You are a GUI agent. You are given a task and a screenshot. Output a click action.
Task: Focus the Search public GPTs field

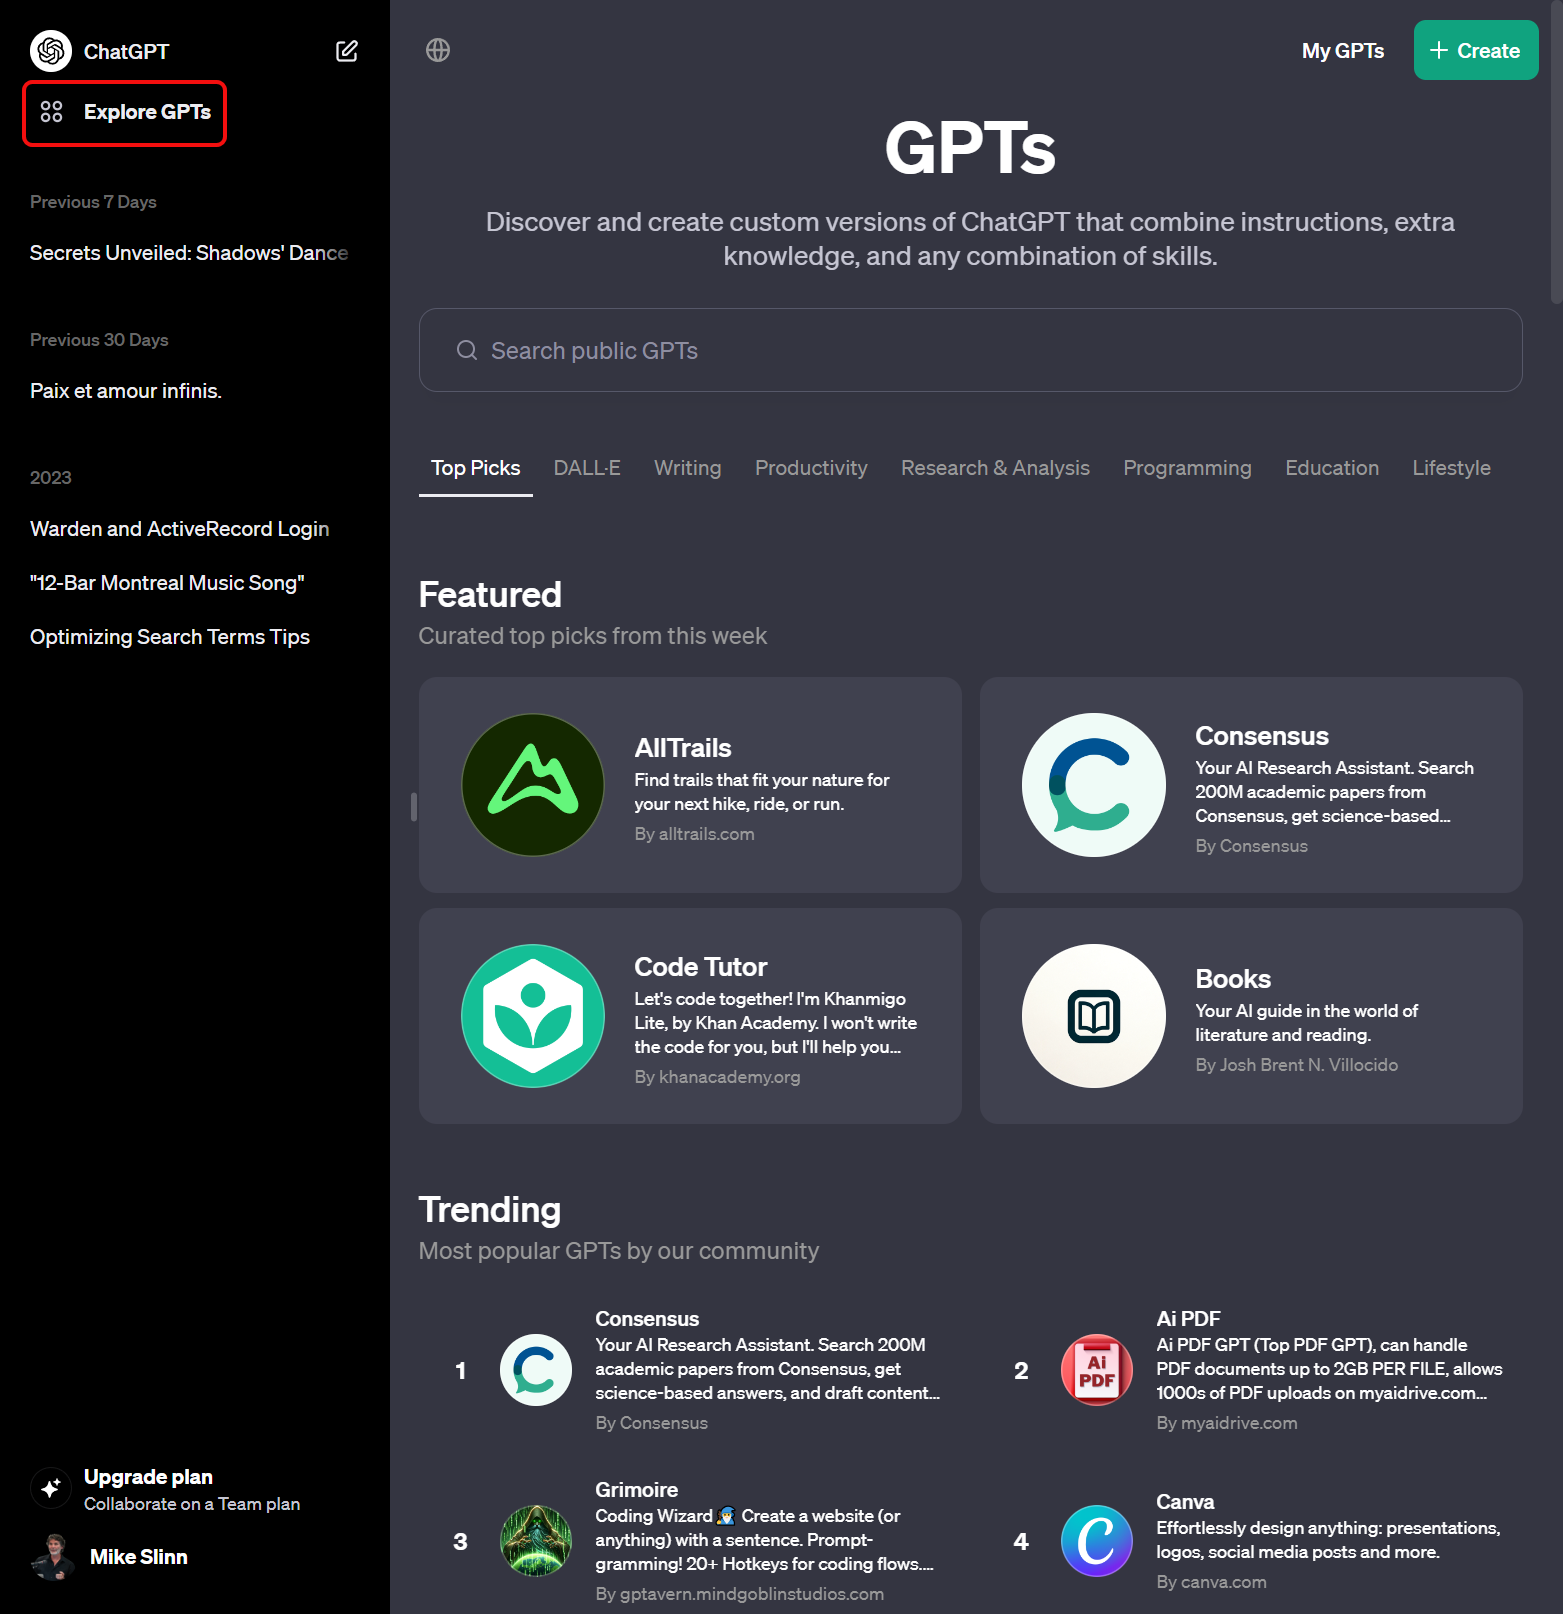click(x=970, y=350)
